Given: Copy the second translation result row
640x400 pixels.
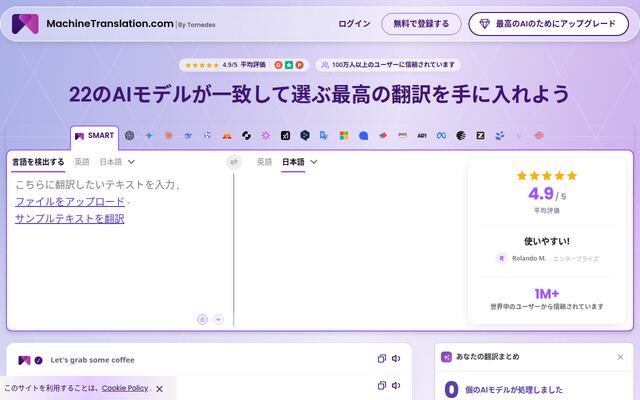Looking at the screenshot, I should point(382,385).
